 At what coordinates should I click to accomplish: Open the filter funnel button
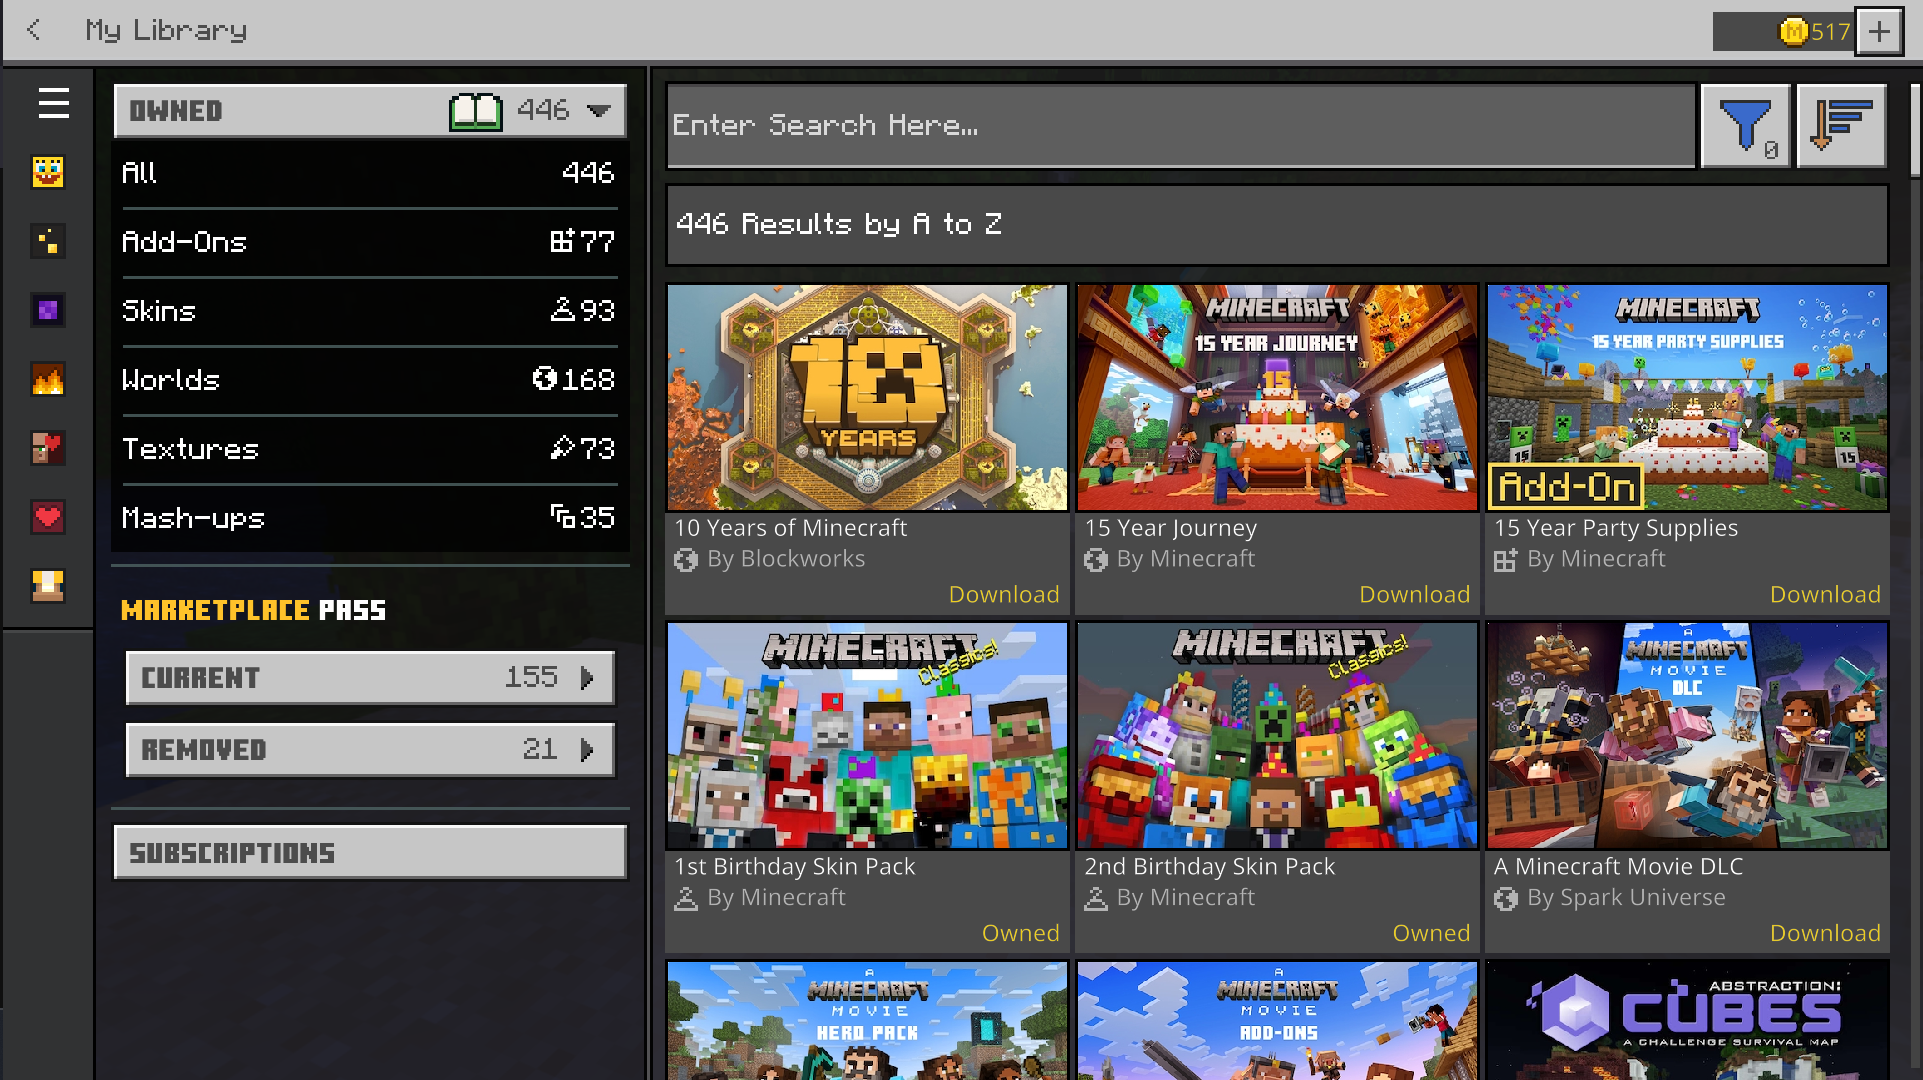click(x=1745, y=126)
